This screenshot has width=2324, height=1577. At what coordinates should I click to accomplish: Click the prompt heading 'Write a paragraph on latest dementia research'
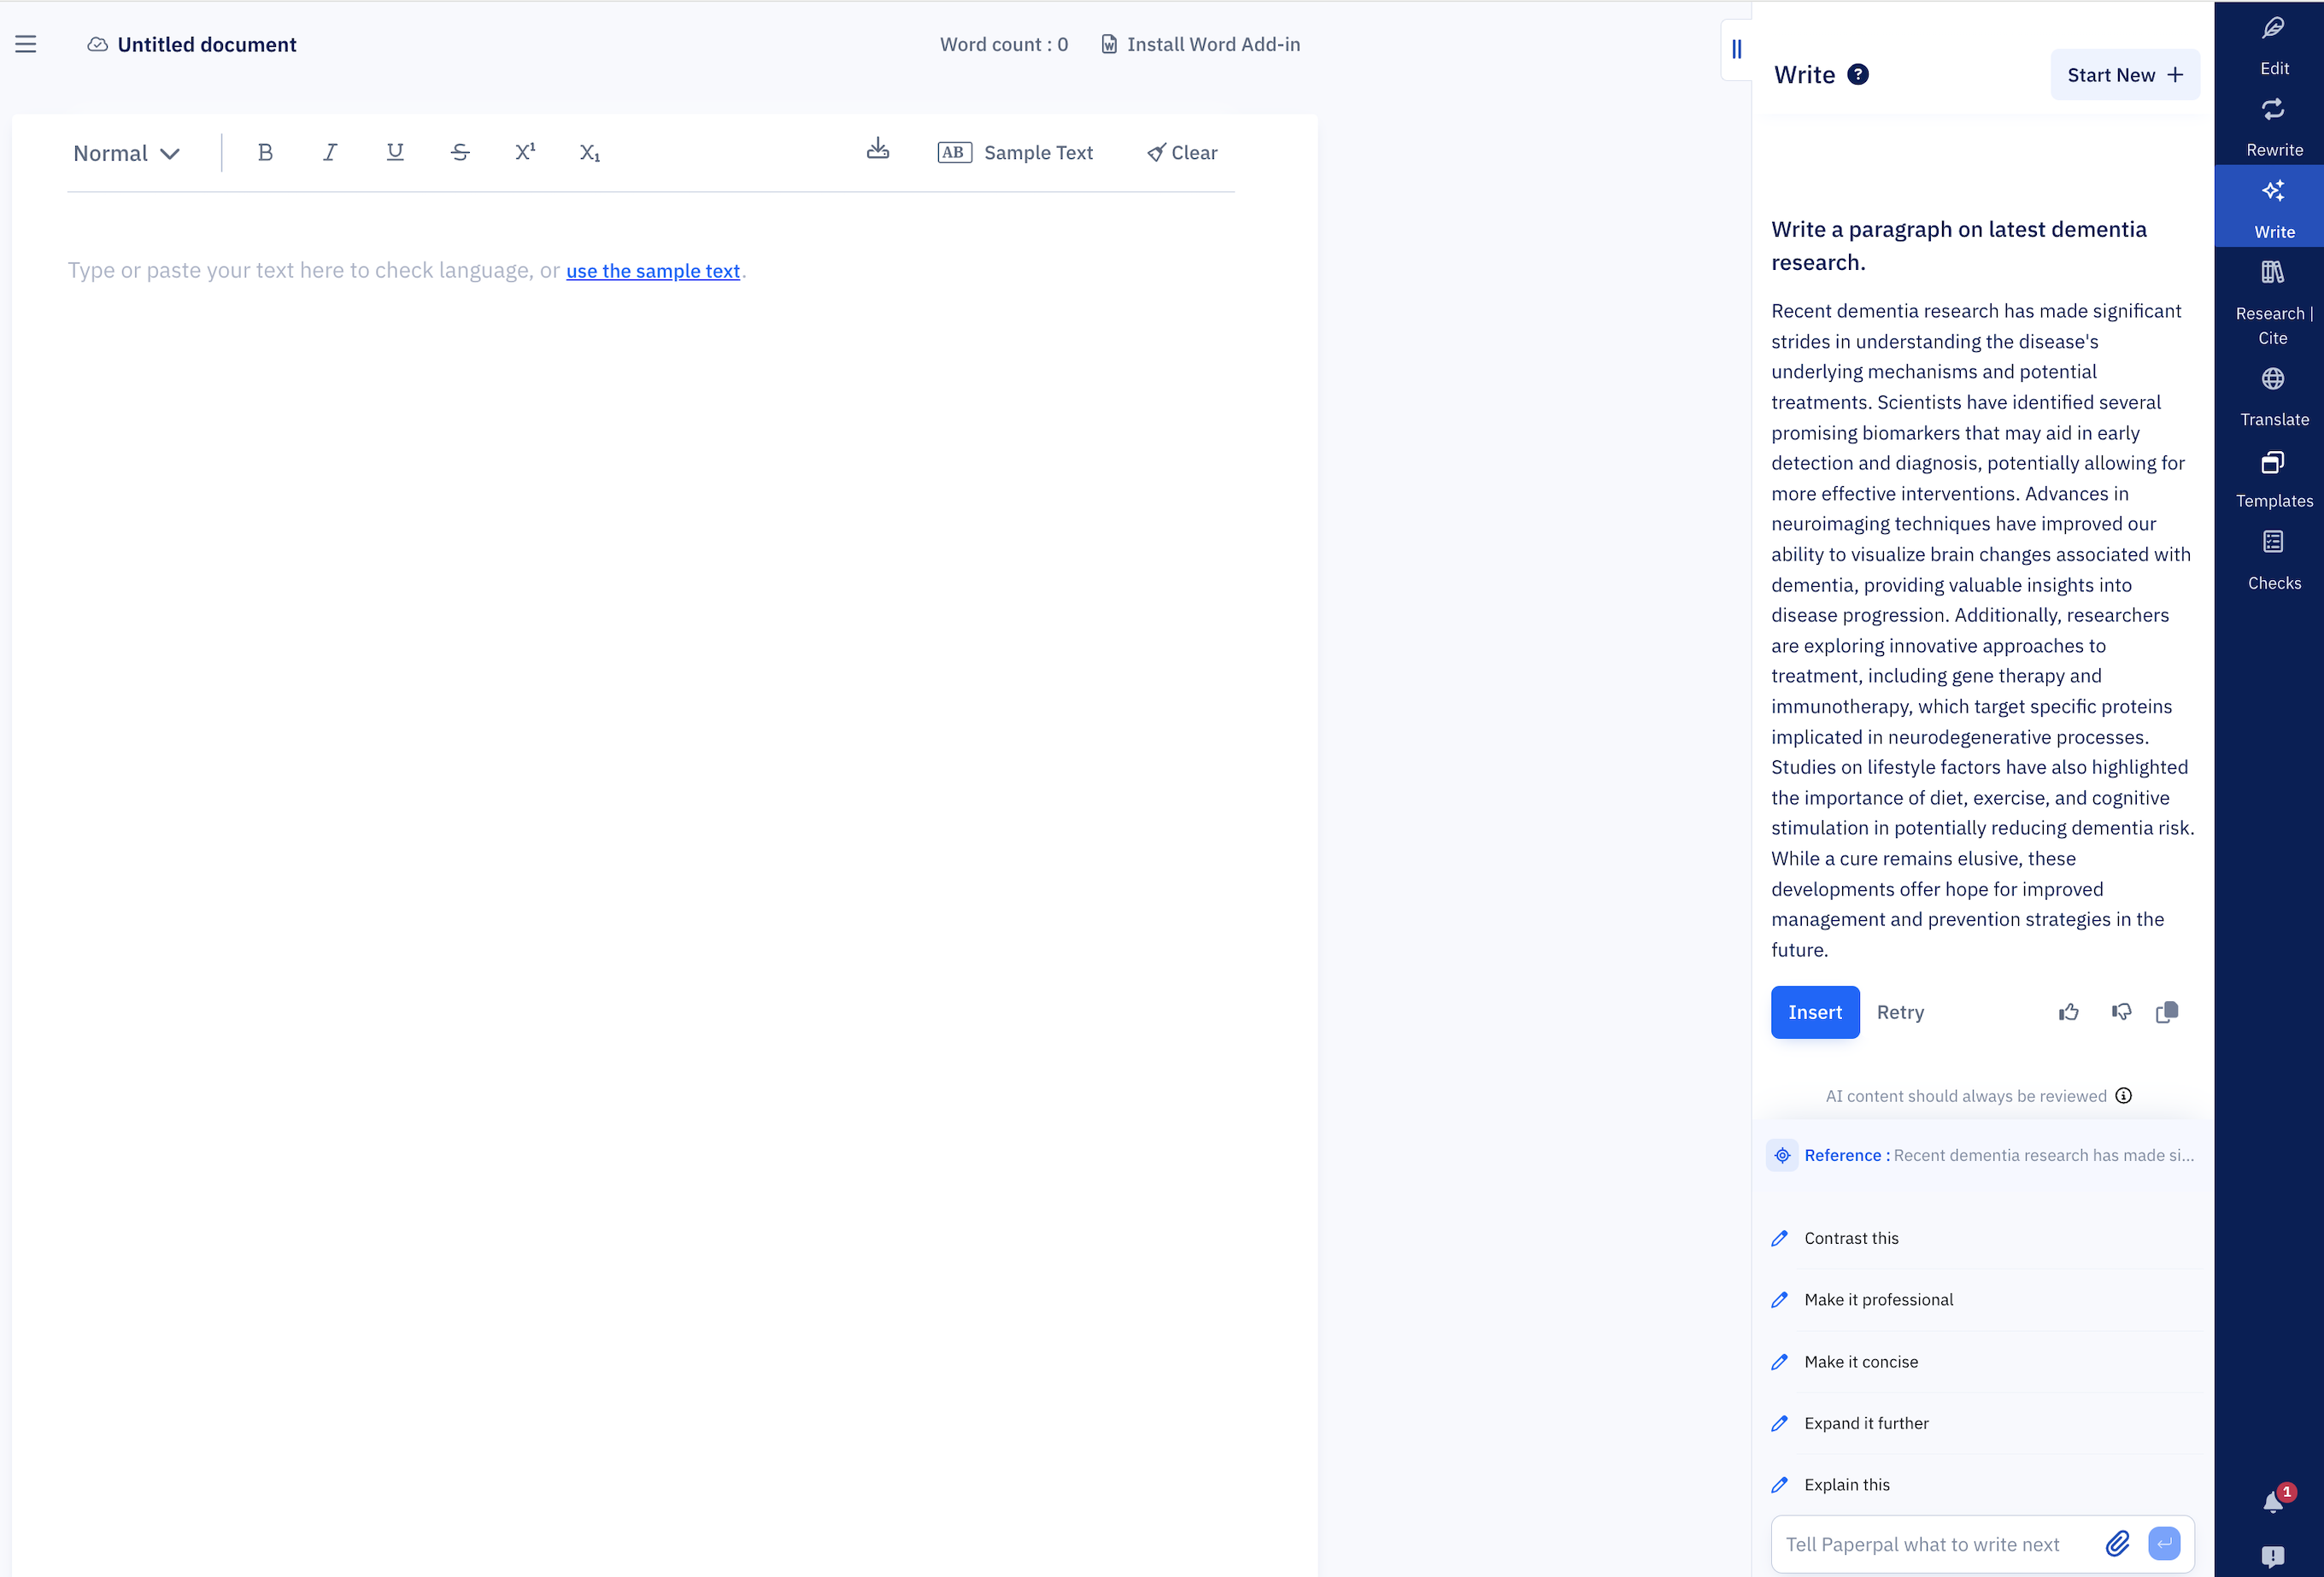[1959, 245]
